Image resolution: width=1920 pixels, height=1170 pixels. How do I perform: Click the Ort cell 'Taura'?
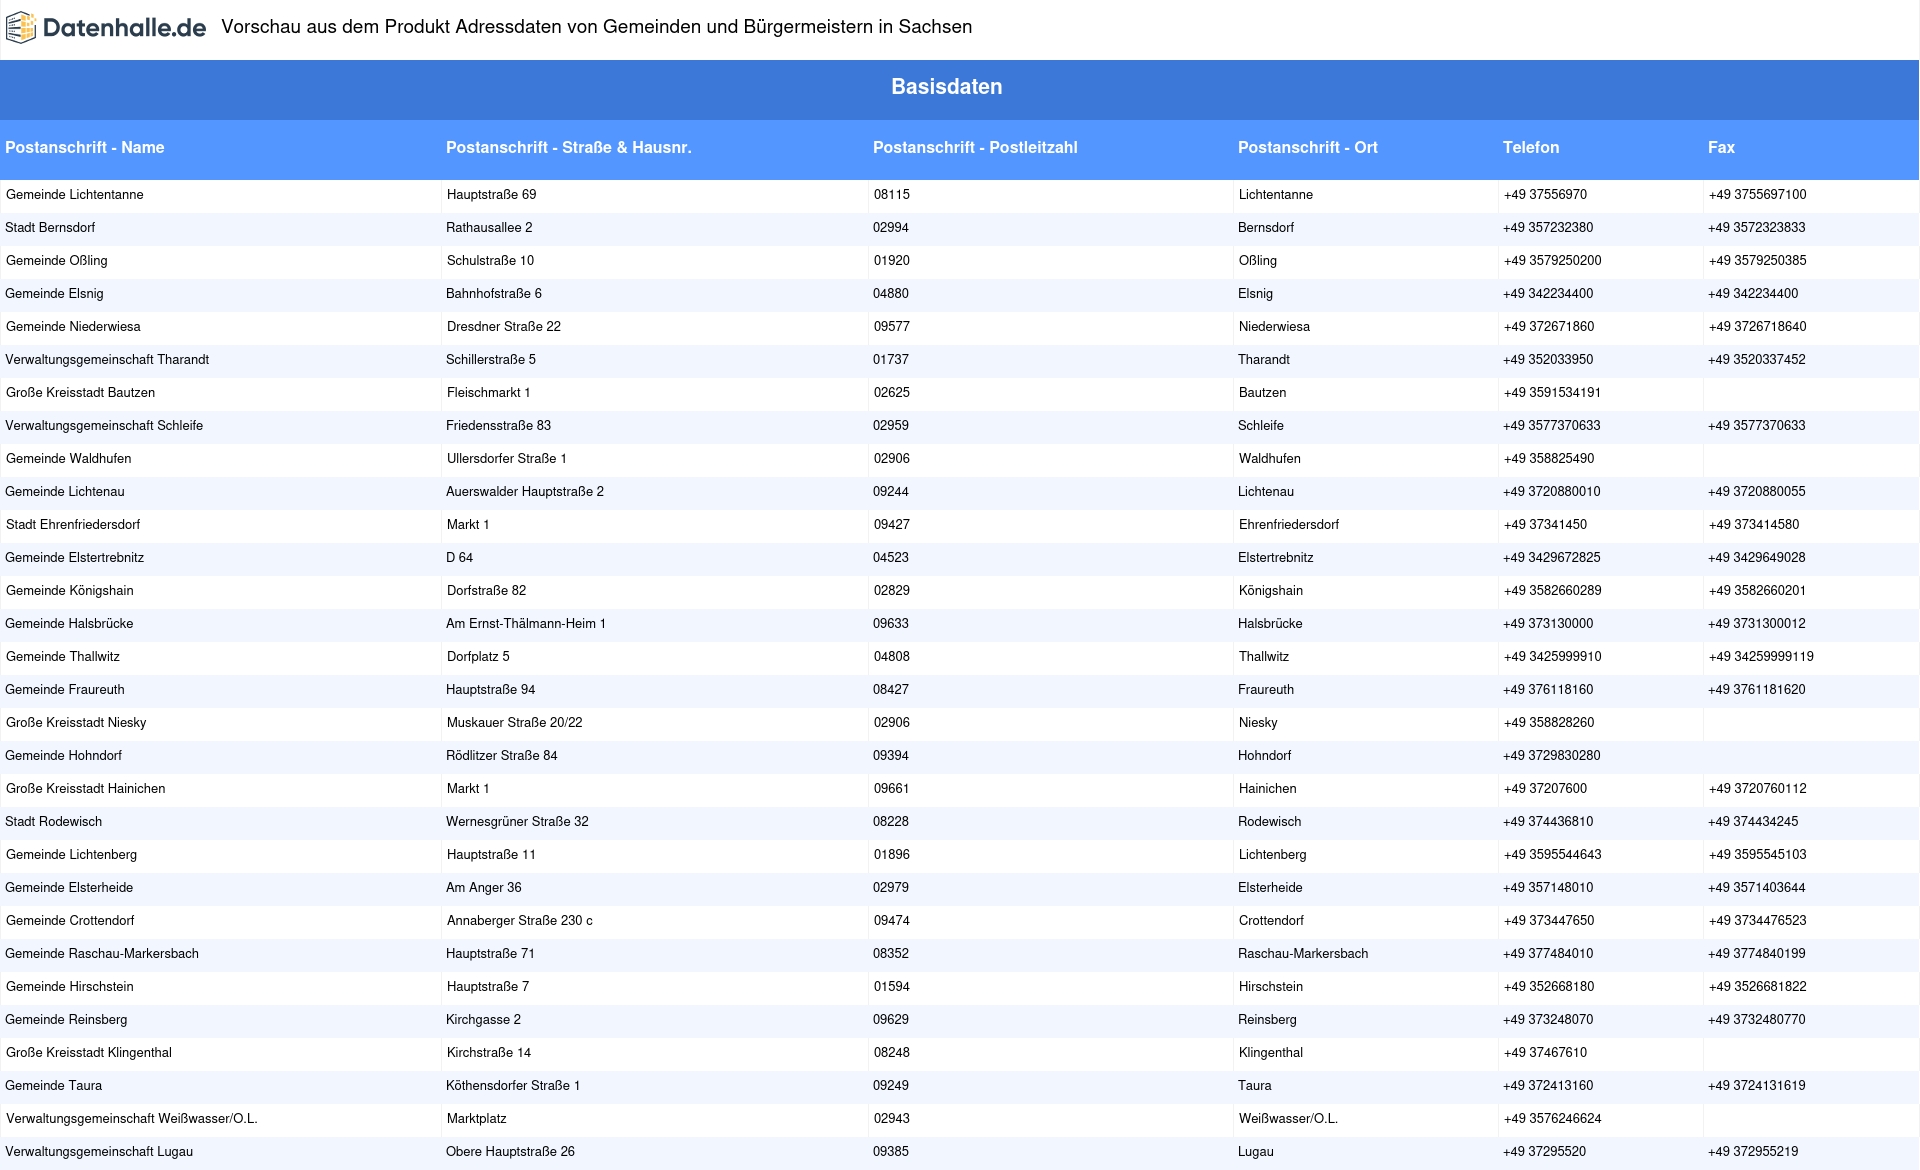(x=1254, y=1086)
